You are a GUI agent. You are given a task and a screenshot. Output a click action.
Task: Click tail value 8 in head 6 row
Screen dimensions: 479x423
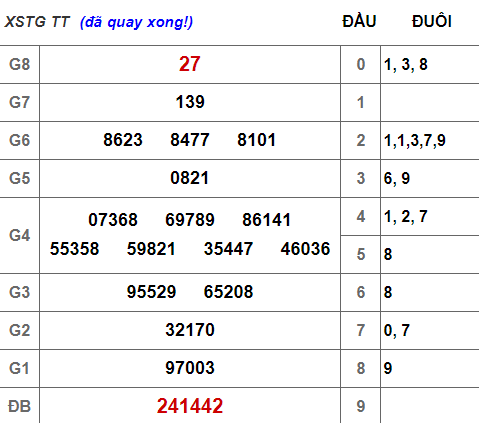pos(388,292)
